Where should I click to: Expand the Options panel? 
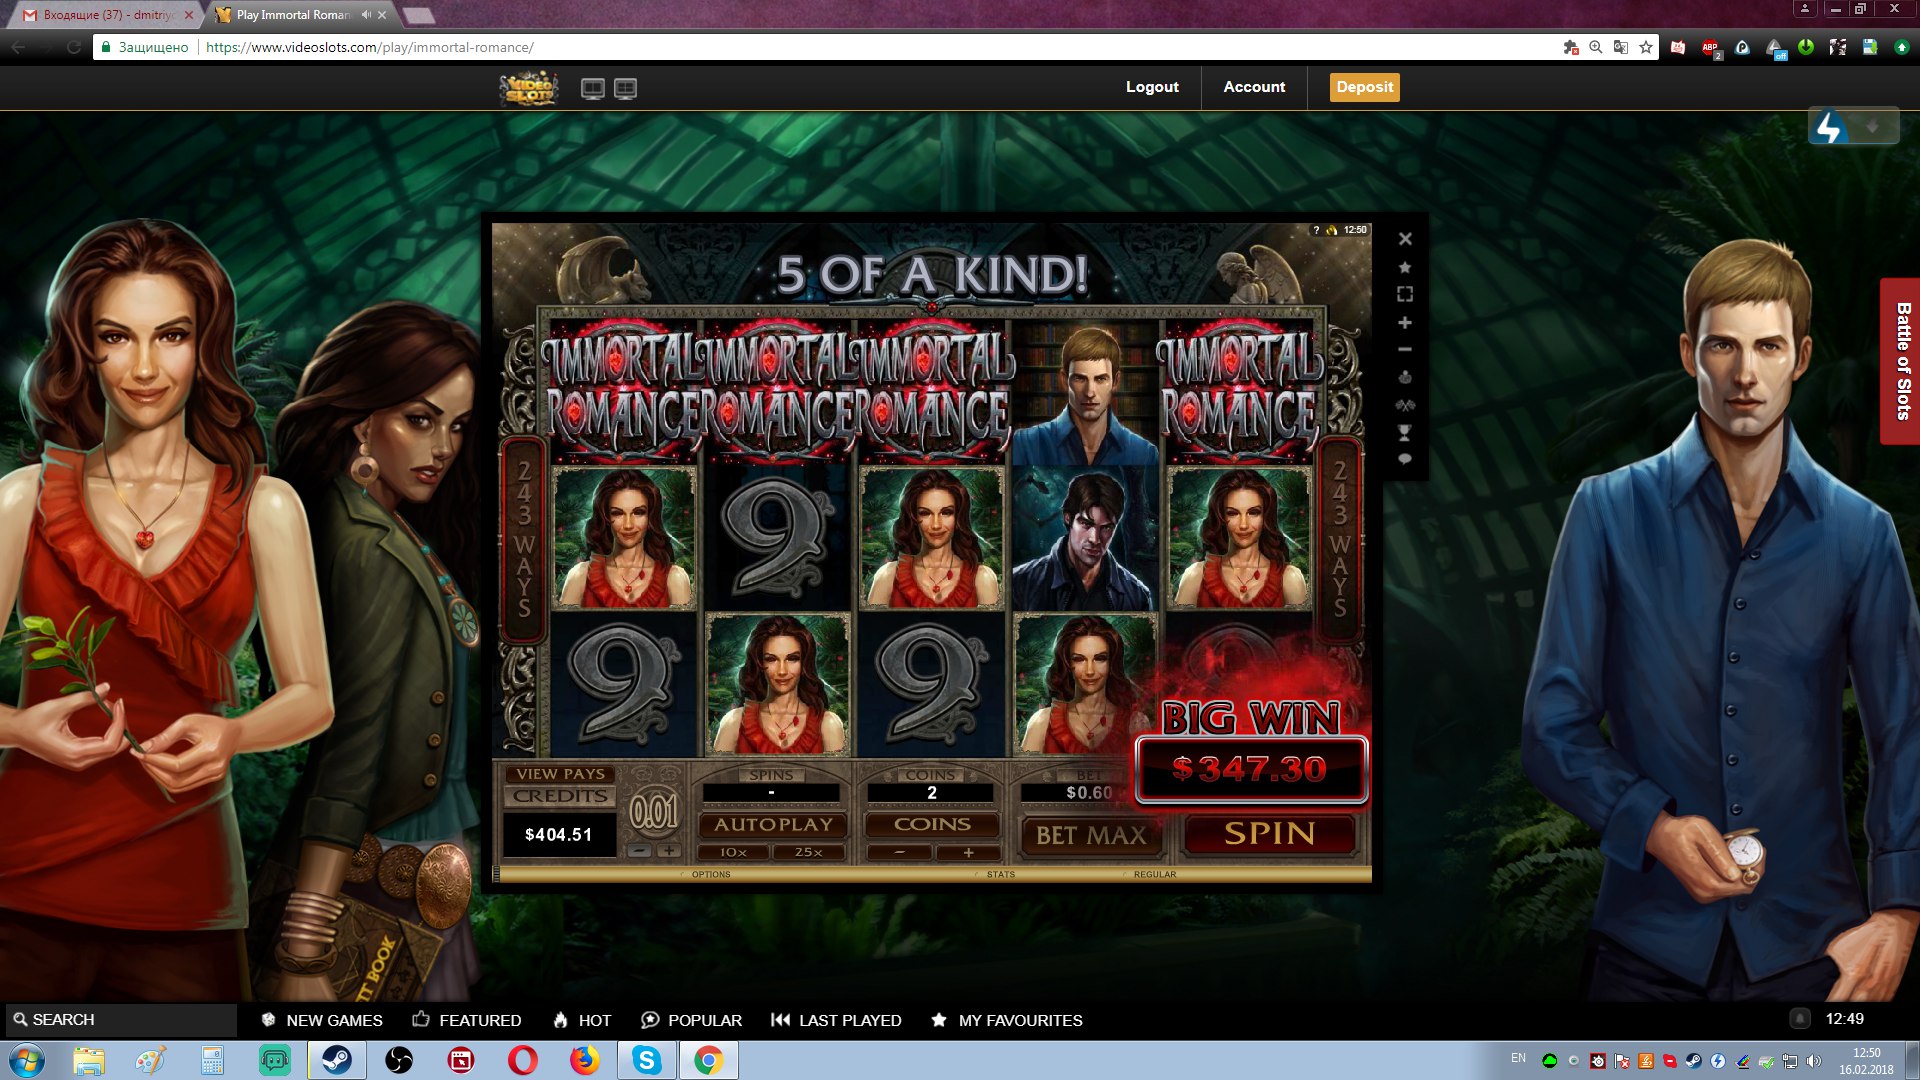[x=710, y=874]
